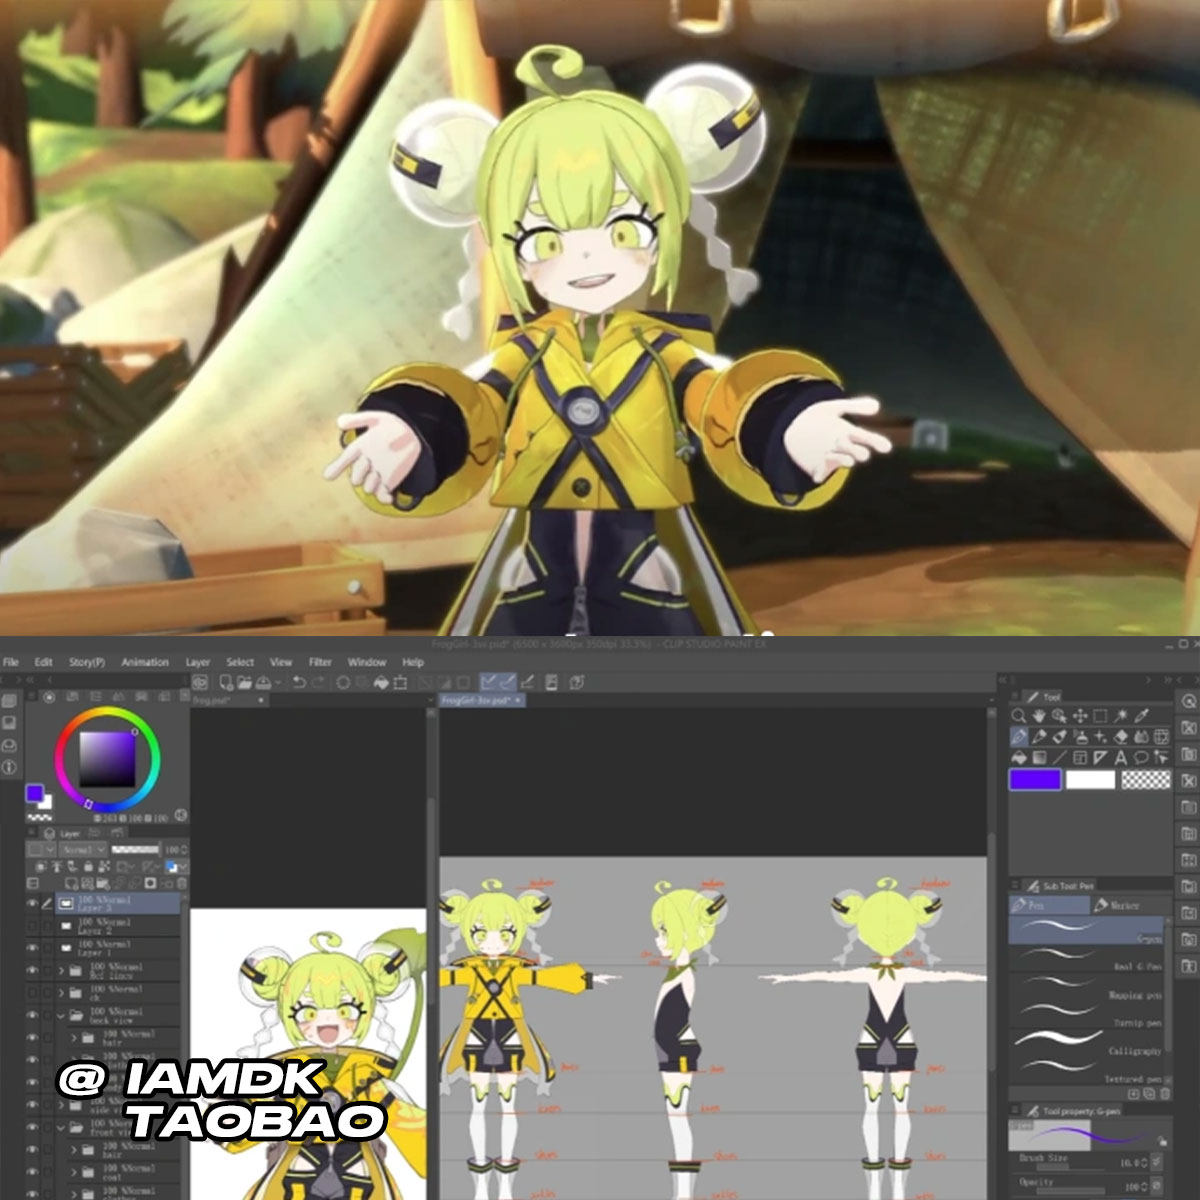Show Layer 2 by clicking its visibility box

tap(32, 926)
